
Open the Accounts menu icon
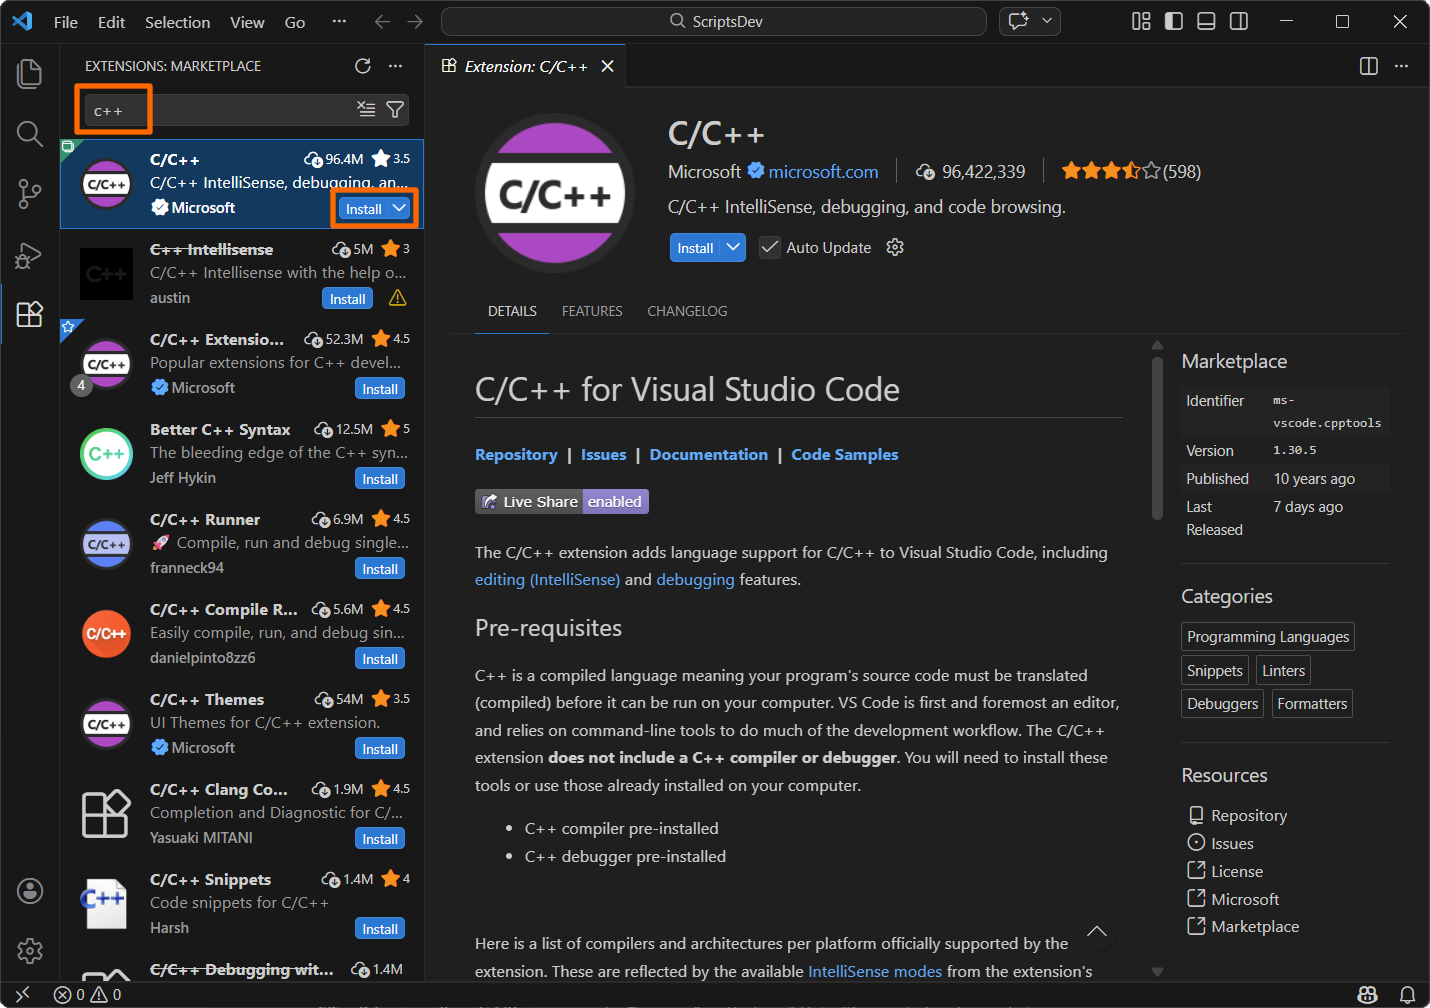[x=30, y=890]
